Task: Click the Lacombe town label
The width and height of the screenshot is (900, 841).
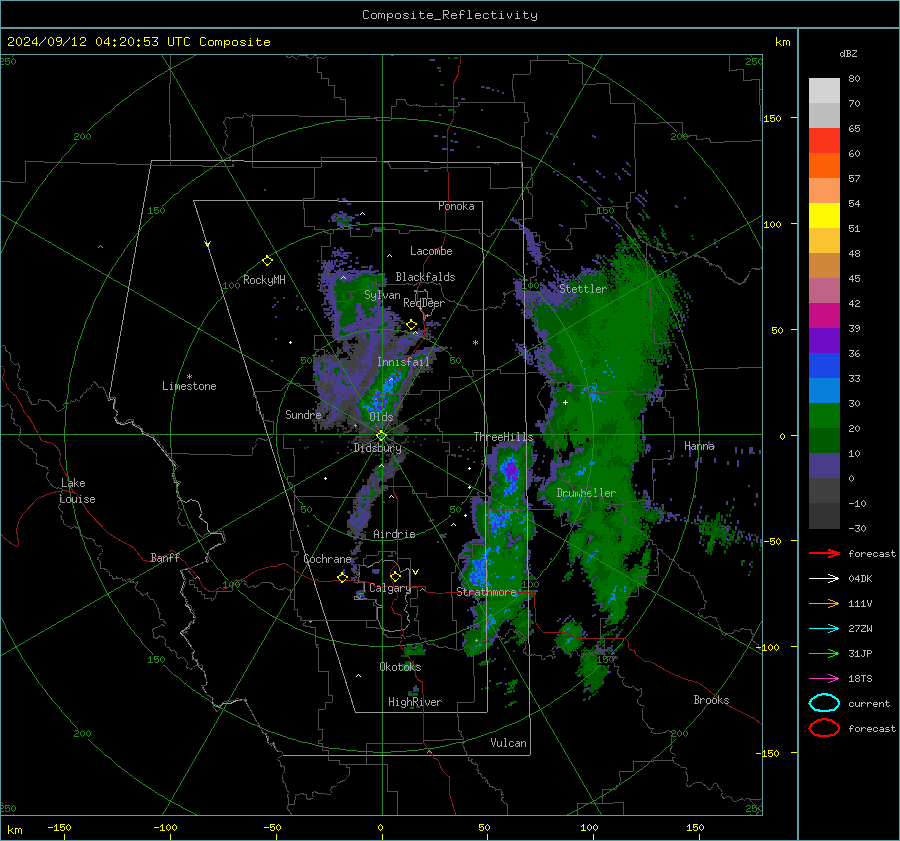Action: point(431,251)
